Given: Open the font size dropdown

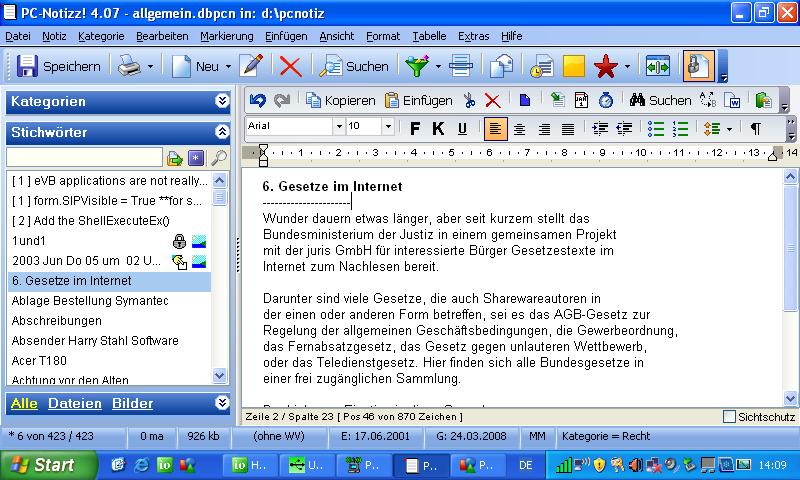Looking at the screenshot, I should point(387,127).
